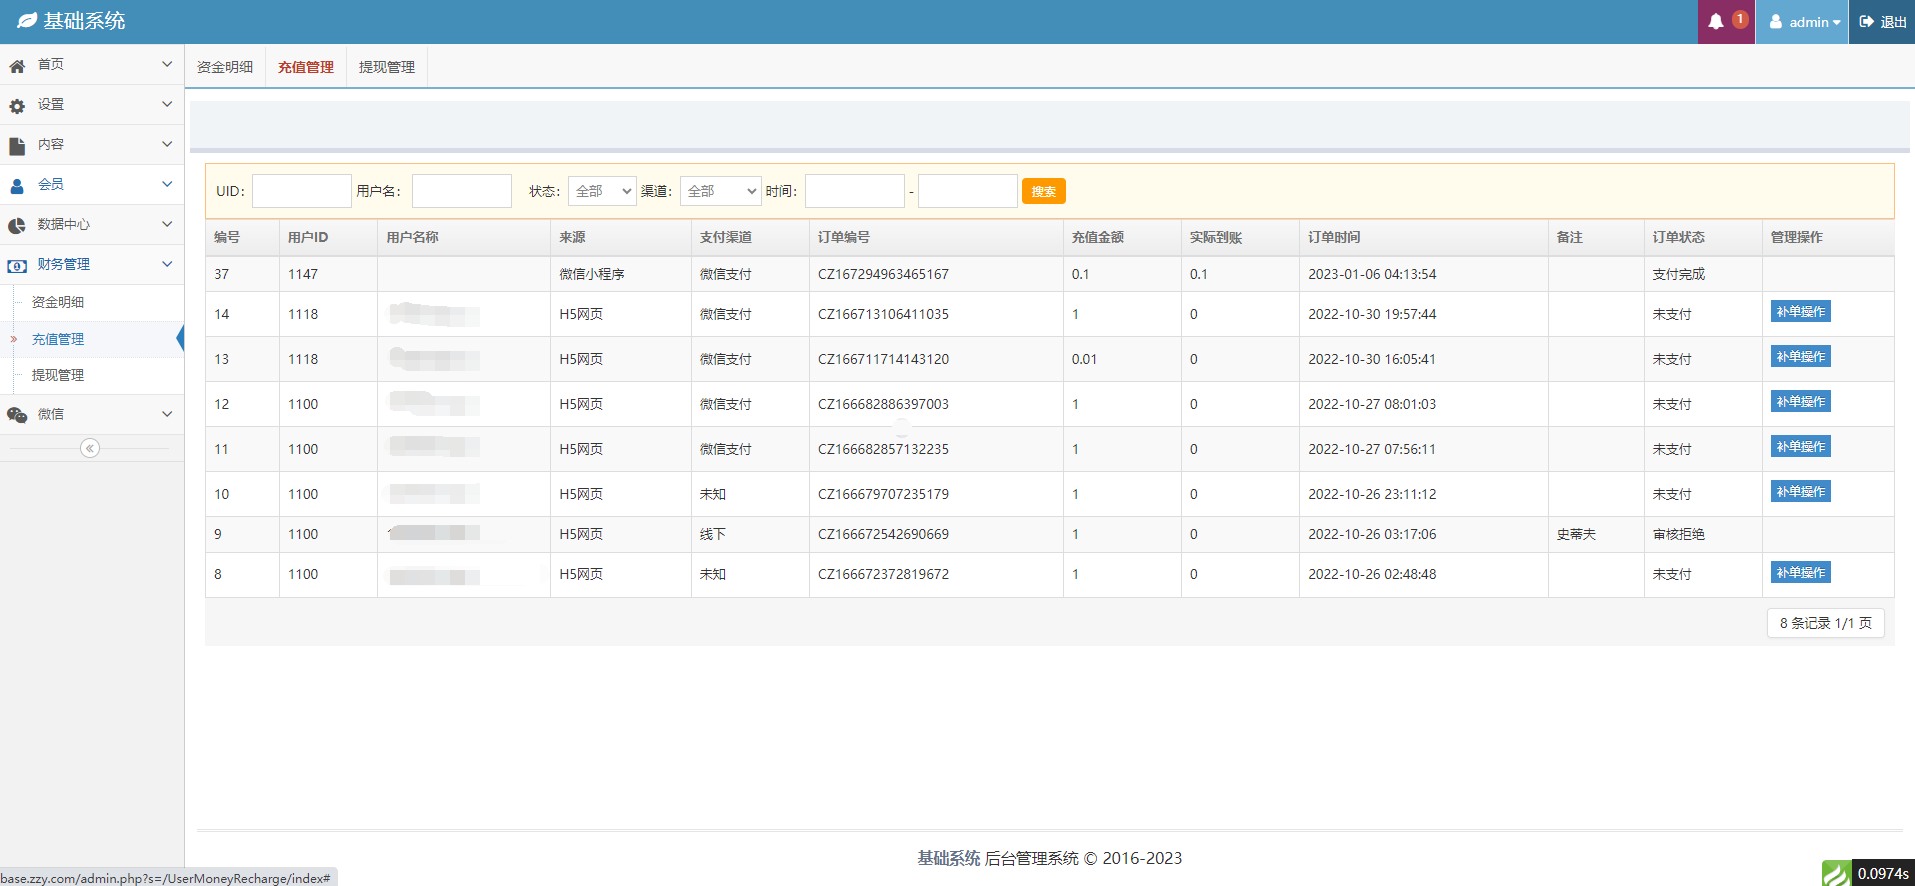The image size is (1915, 886).
Task: Switch to the 提现管理 tab
Action: point(387,67)
